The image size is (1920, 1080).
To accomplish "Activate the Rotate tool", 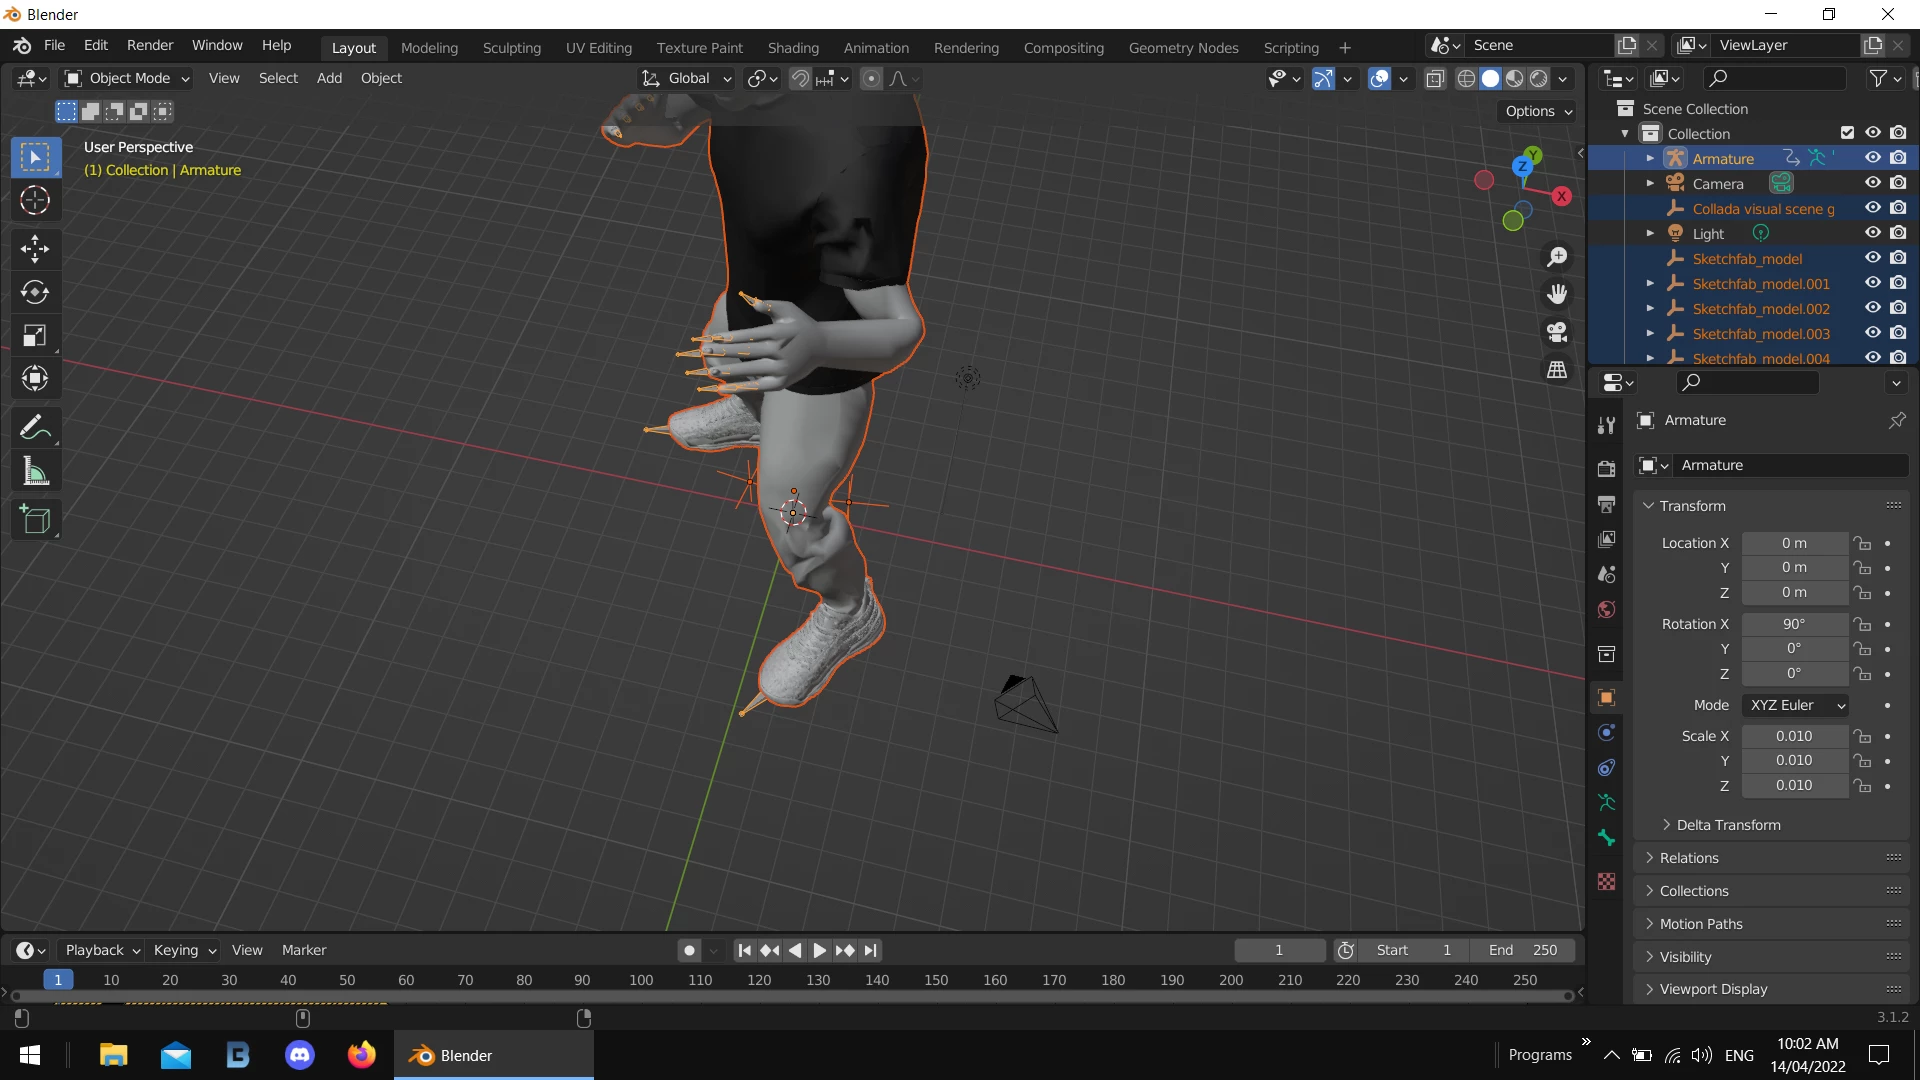I will click(x=35, y=292).
